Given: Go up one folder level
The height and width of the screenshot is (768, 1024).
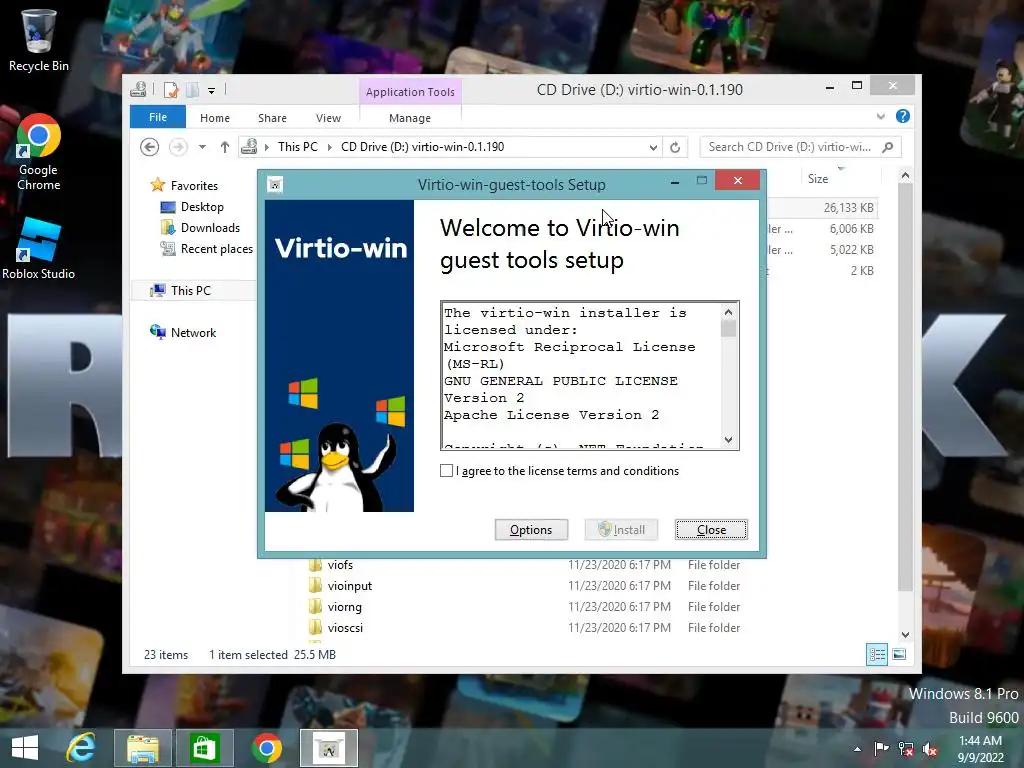Looking at the screenshot, I should click(x=225, y=147).
